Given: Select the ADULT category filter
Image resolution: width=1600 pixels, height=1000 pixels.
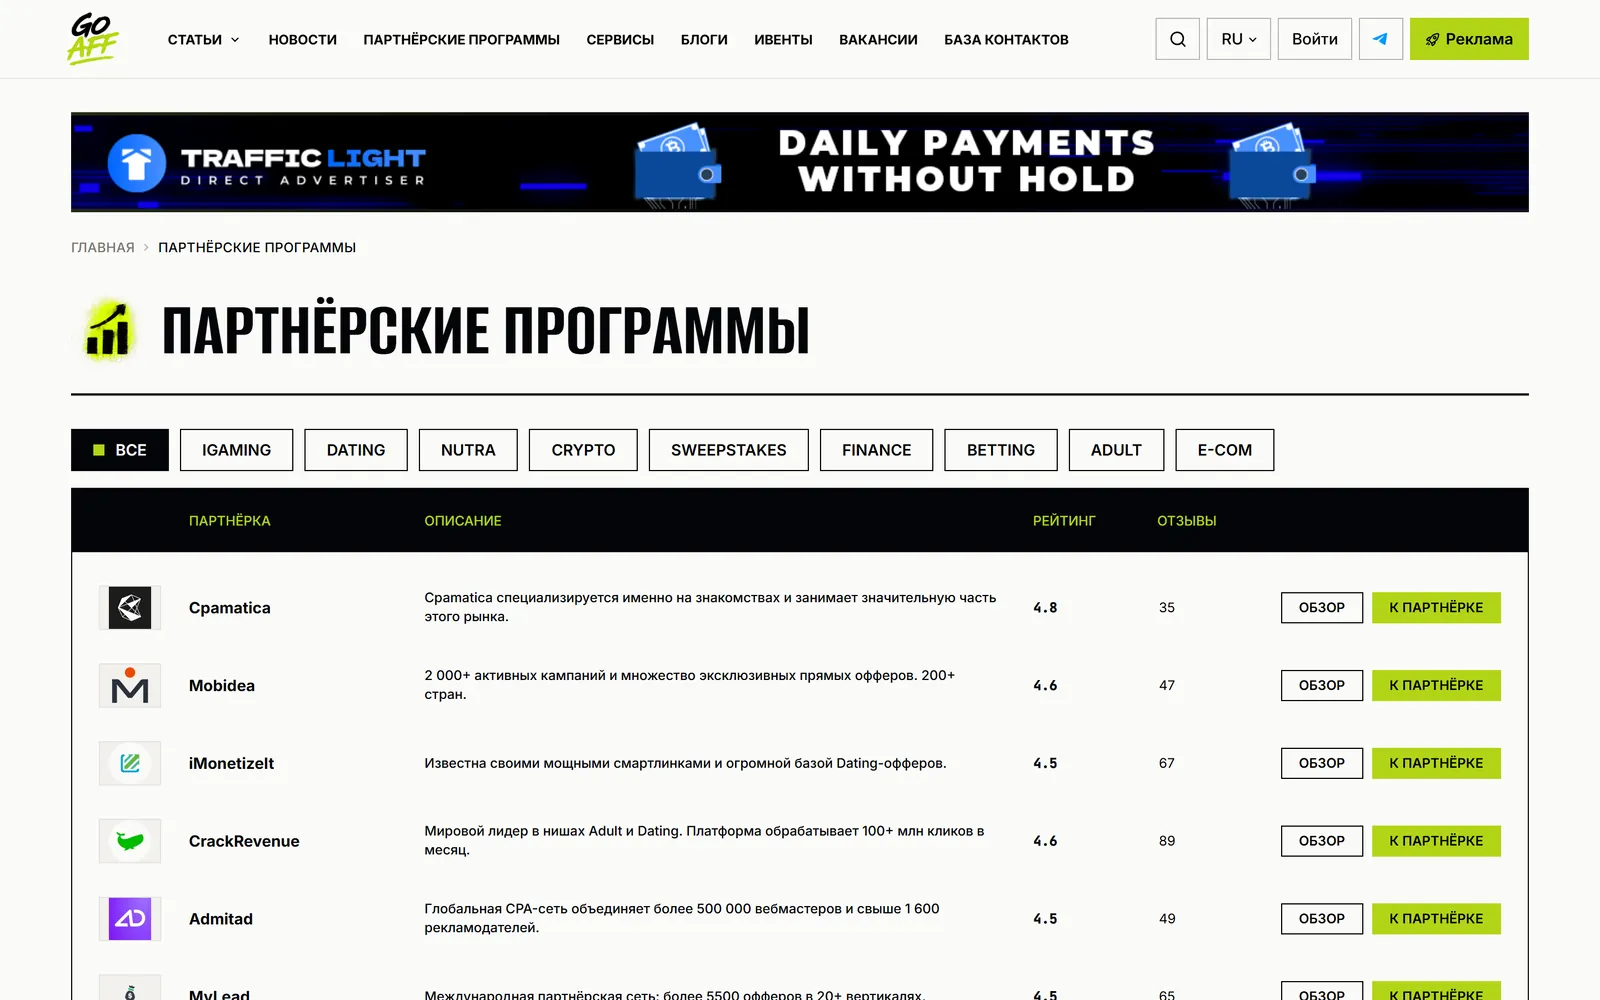Looking at the screenshot, I should [x=1116, y=450].
